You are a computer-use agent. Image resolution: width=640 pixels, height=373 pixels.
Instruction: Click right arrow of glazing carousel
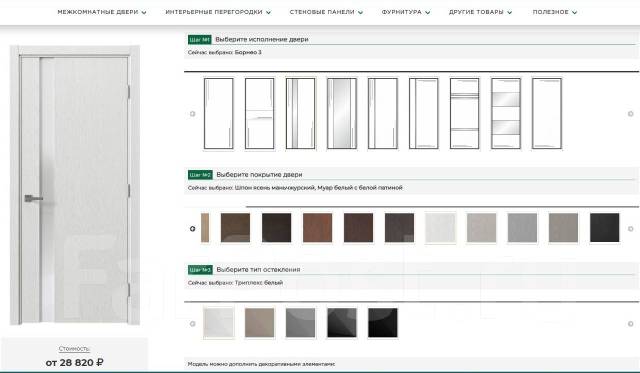click(631, 324)
